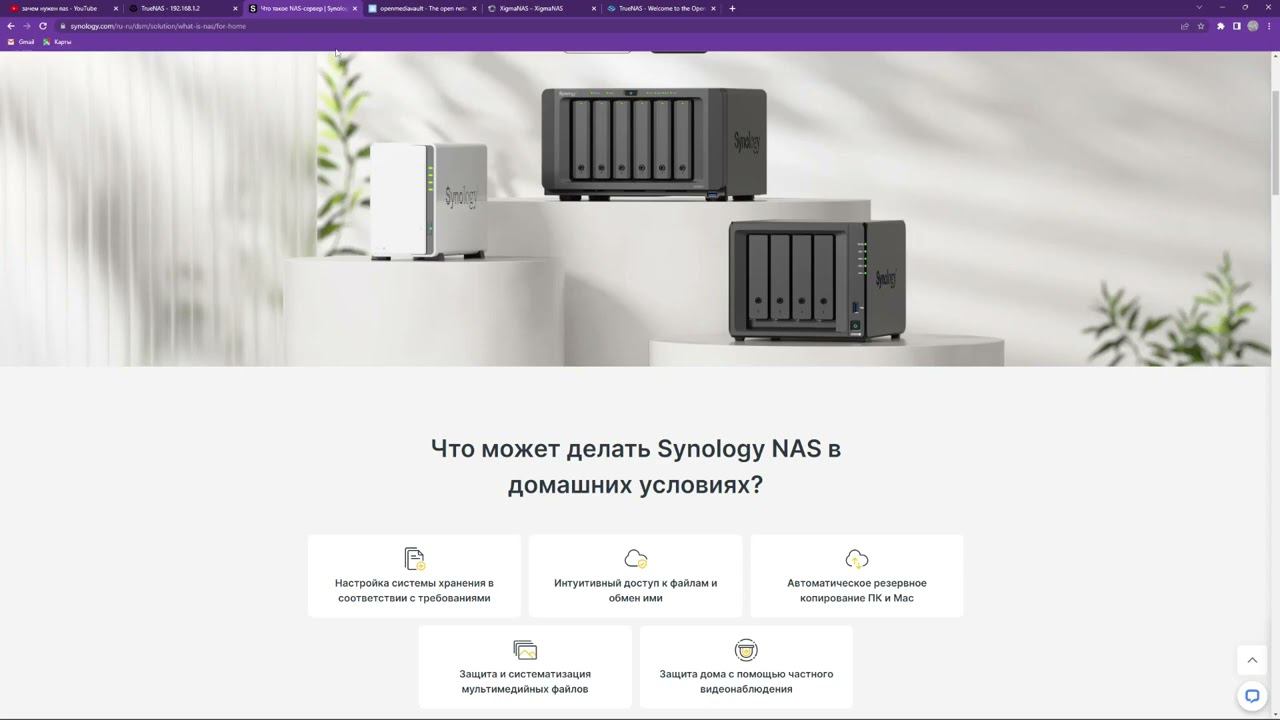Reload the page with the refresh icon
The width and height of the screenshot is (1280, 720).
click(43, 26)
